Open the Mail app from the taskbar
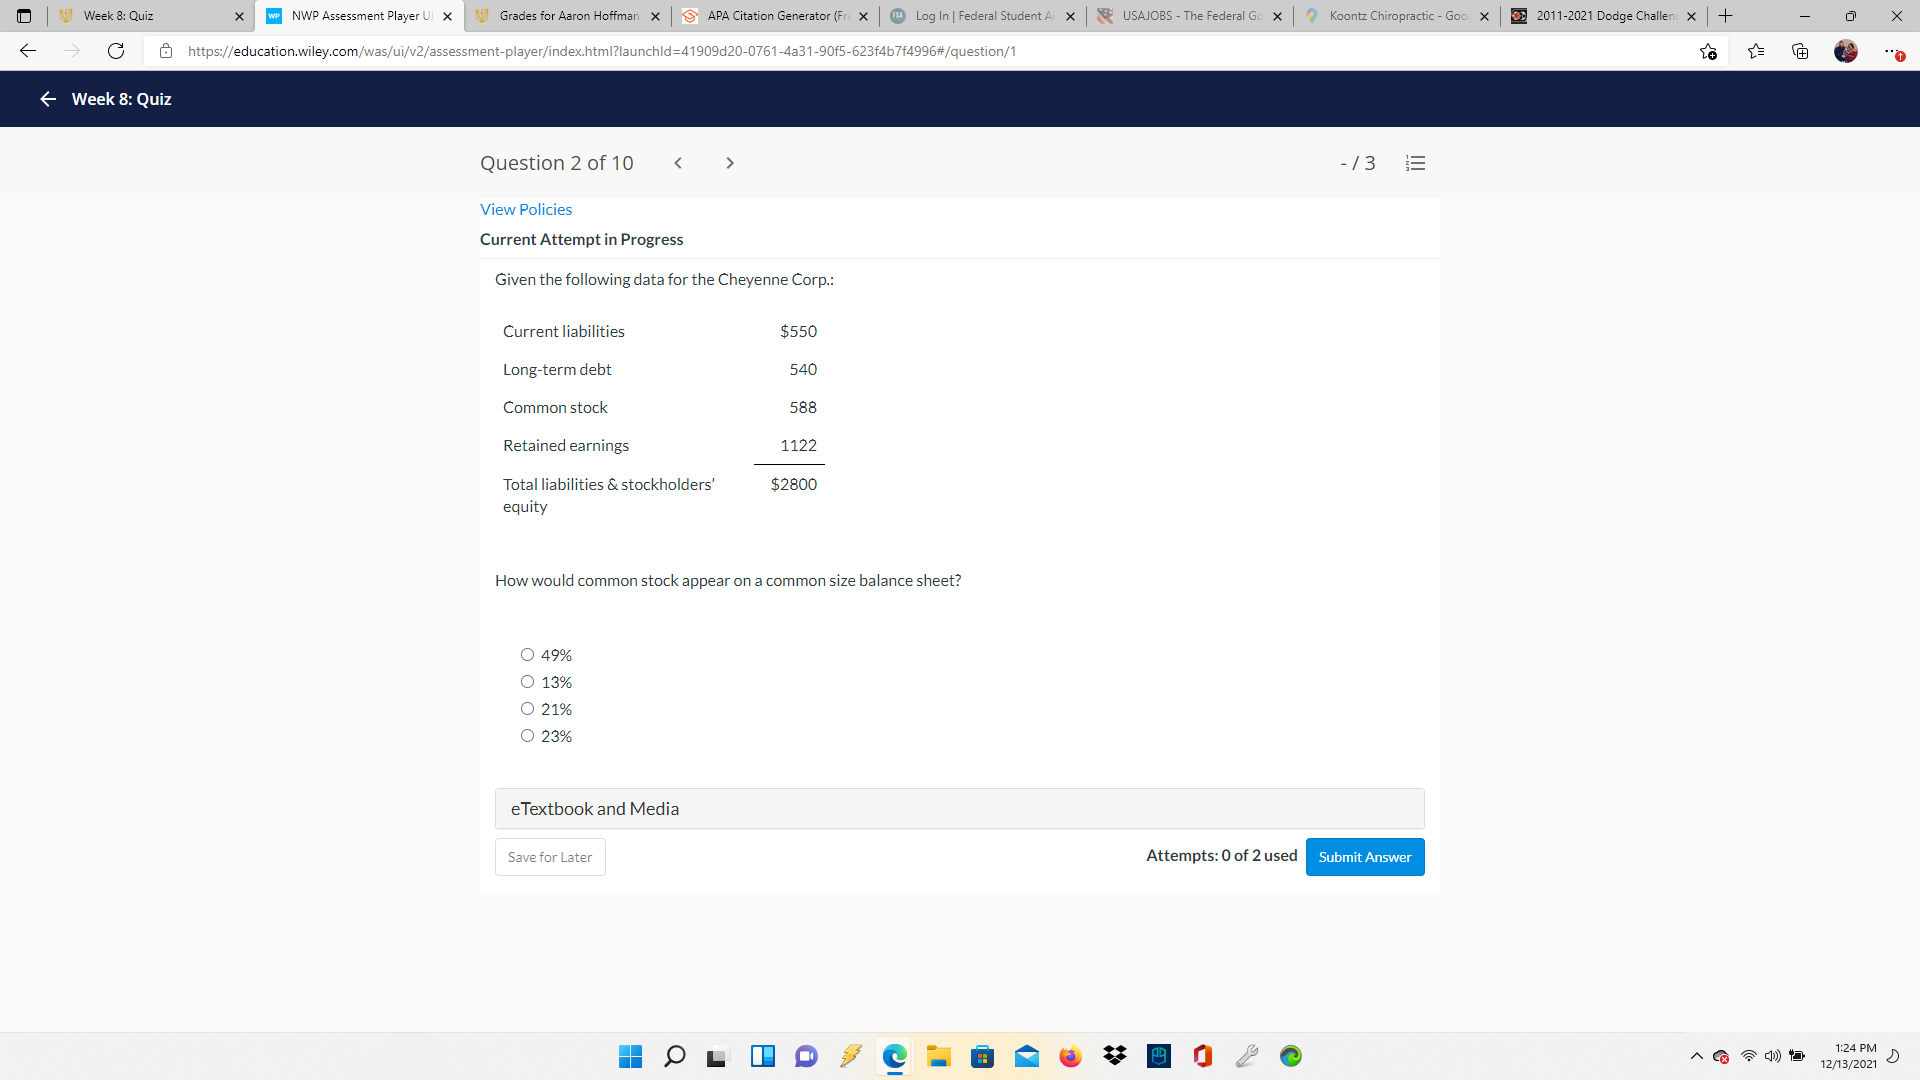This screenshot has height=1080, width=1920. (x=1026, y=1056)
